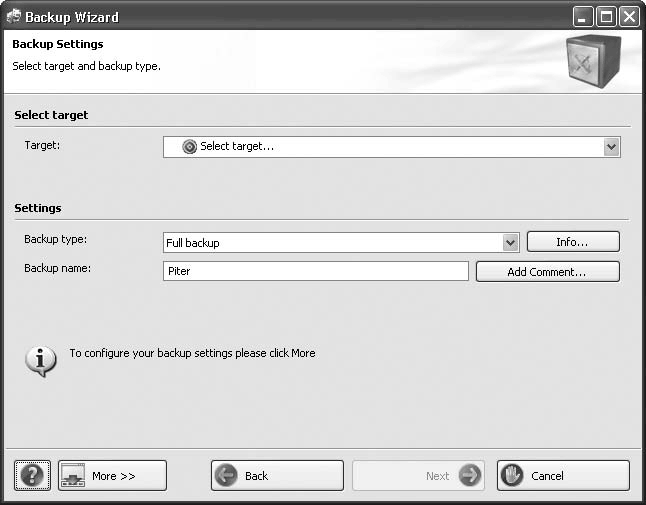This screenshot has width=646, height=505.
Task: Cancel the Backup Wizard
Action: pyautogui.click(x=563, y=475)
